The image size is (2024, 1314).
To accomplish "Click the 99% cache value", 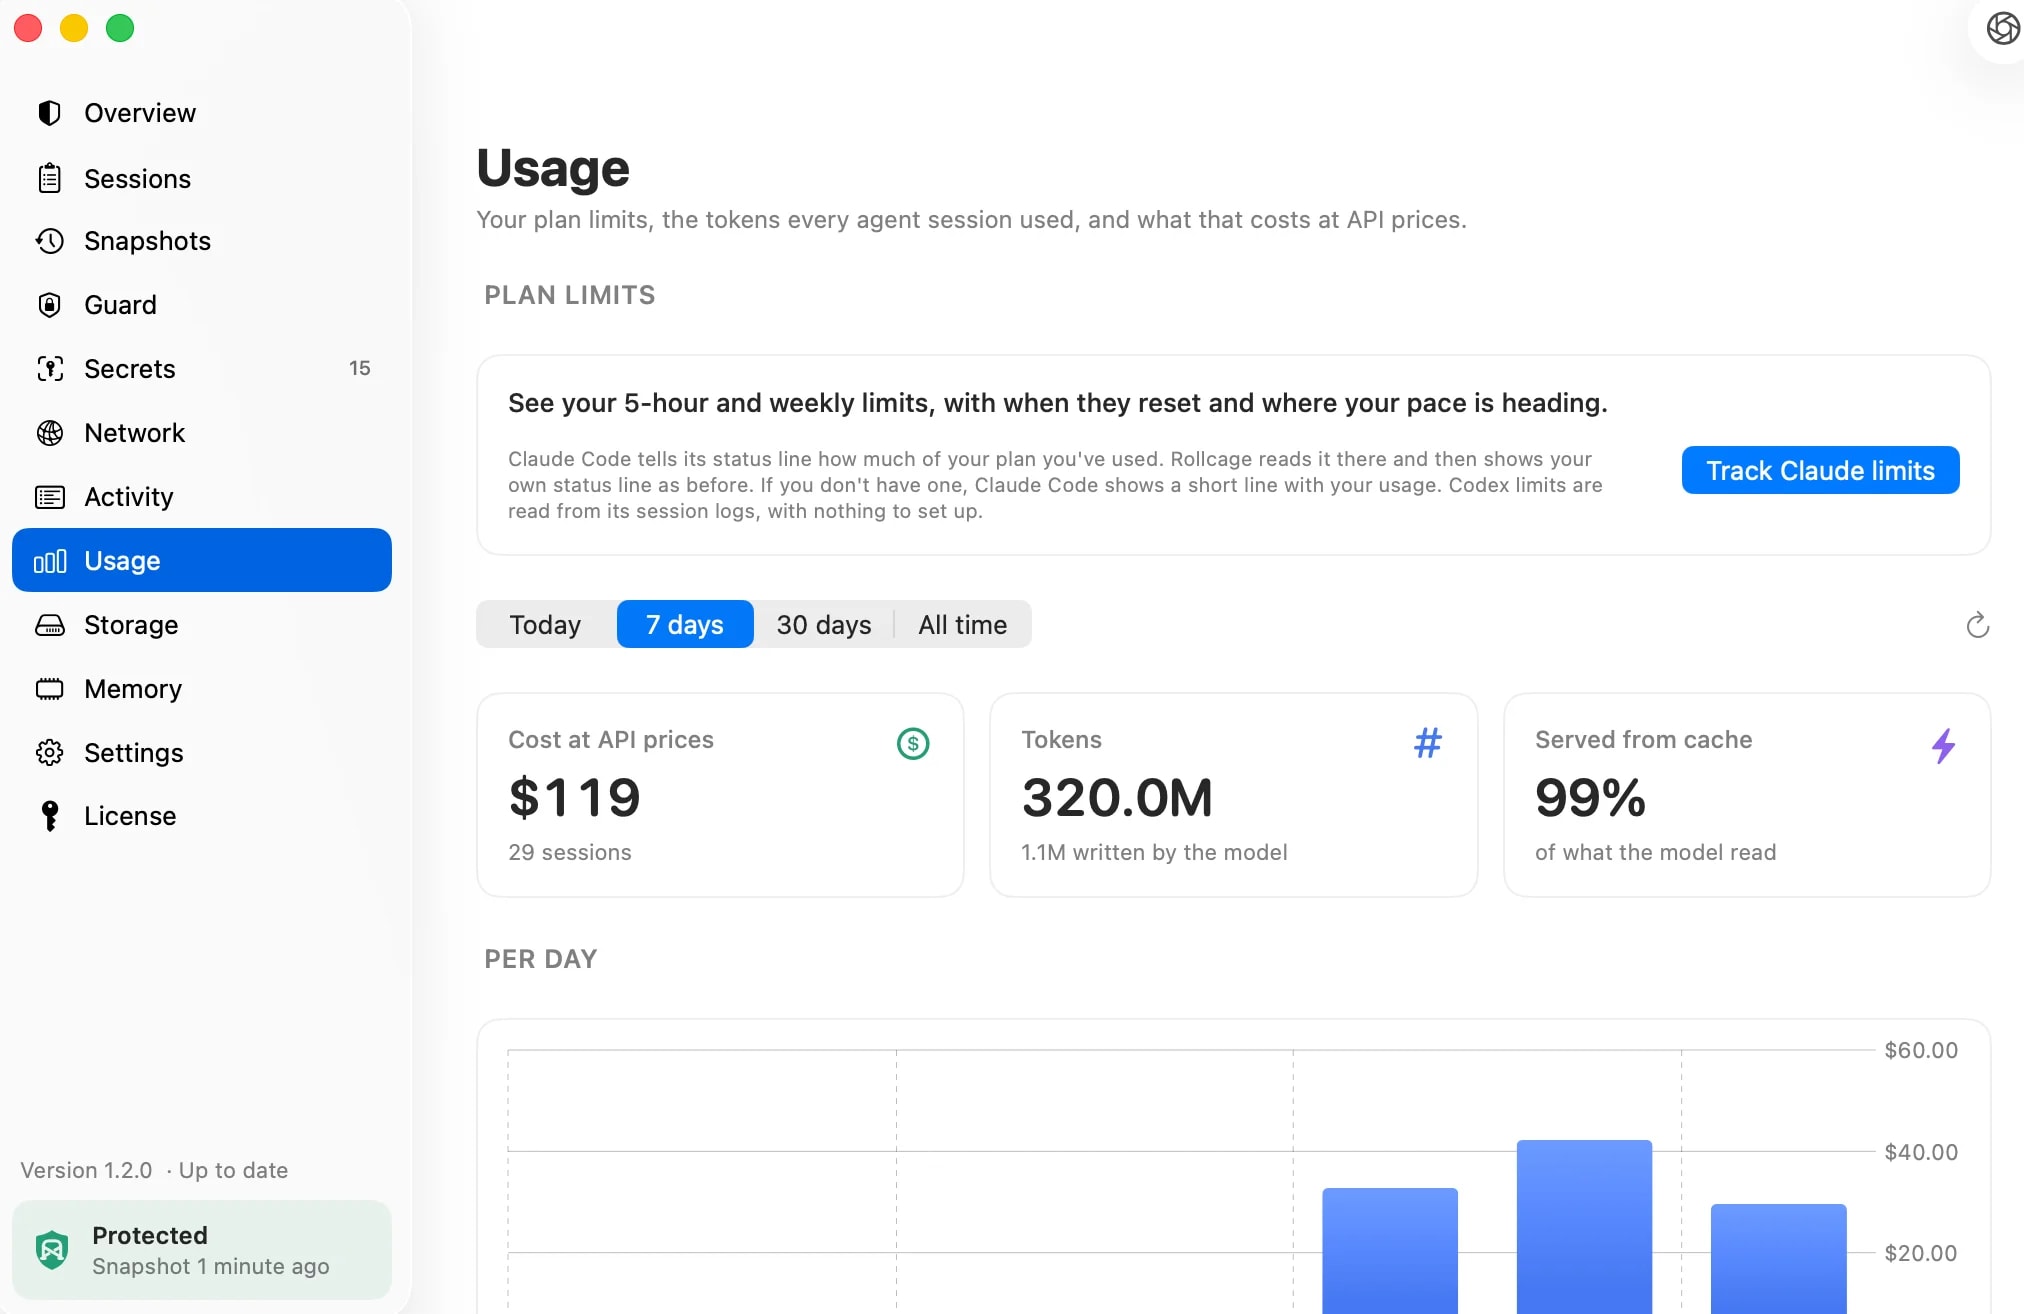I will tap(1590, 798).
